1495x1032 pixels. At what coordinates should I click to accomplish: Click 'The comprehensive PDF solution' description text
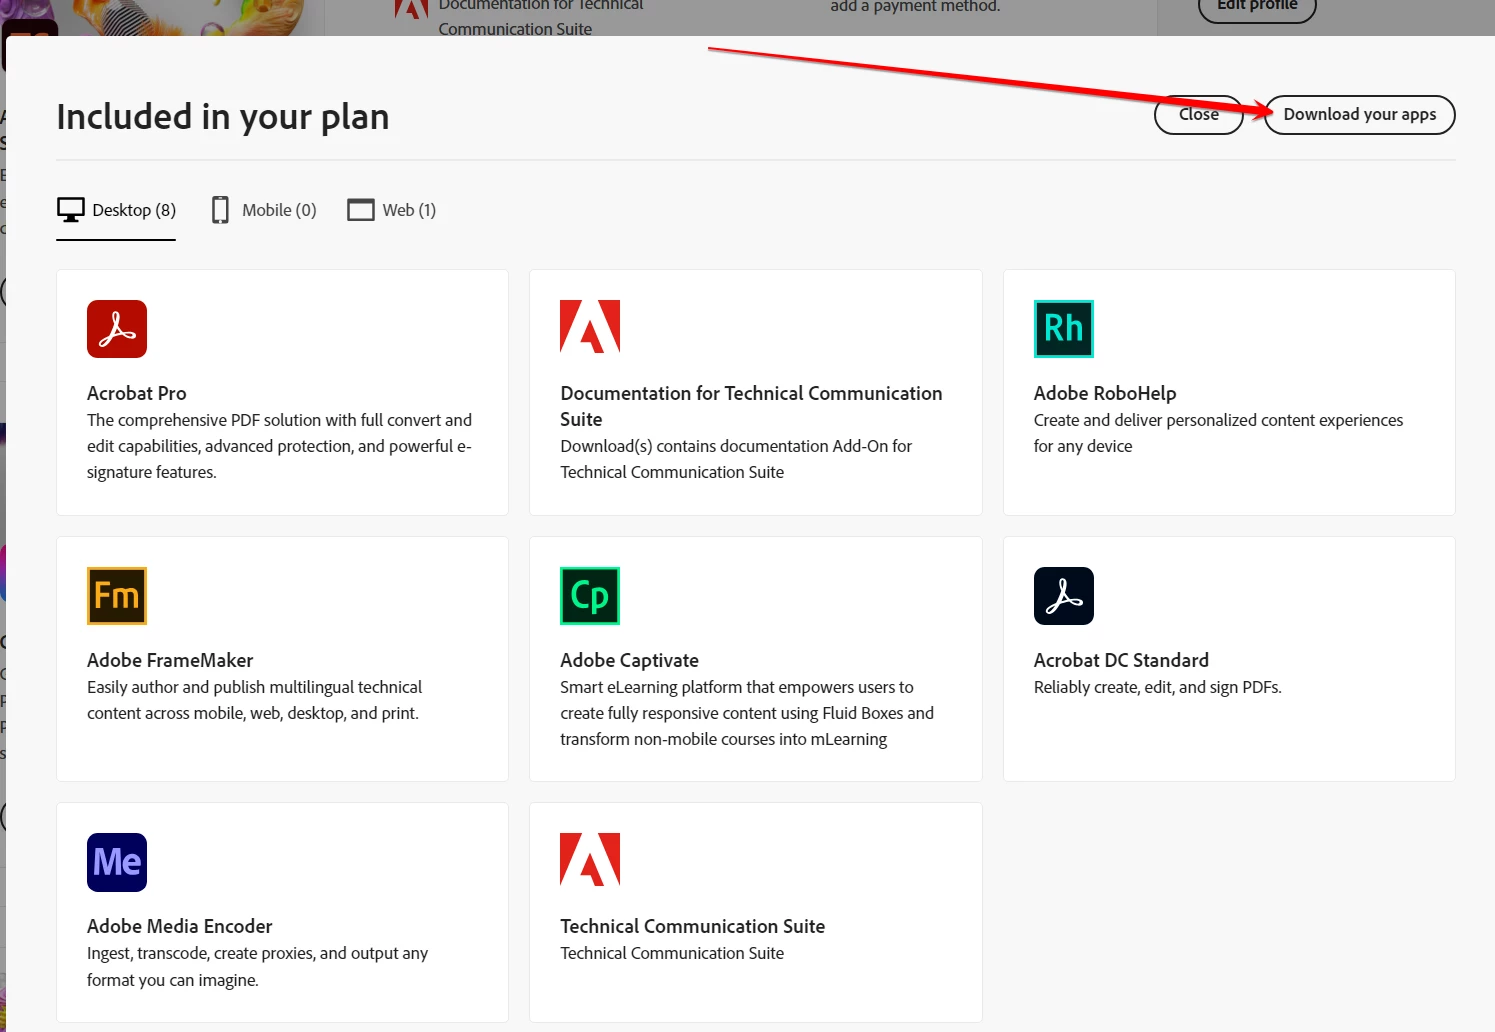[x=279, y=446]
